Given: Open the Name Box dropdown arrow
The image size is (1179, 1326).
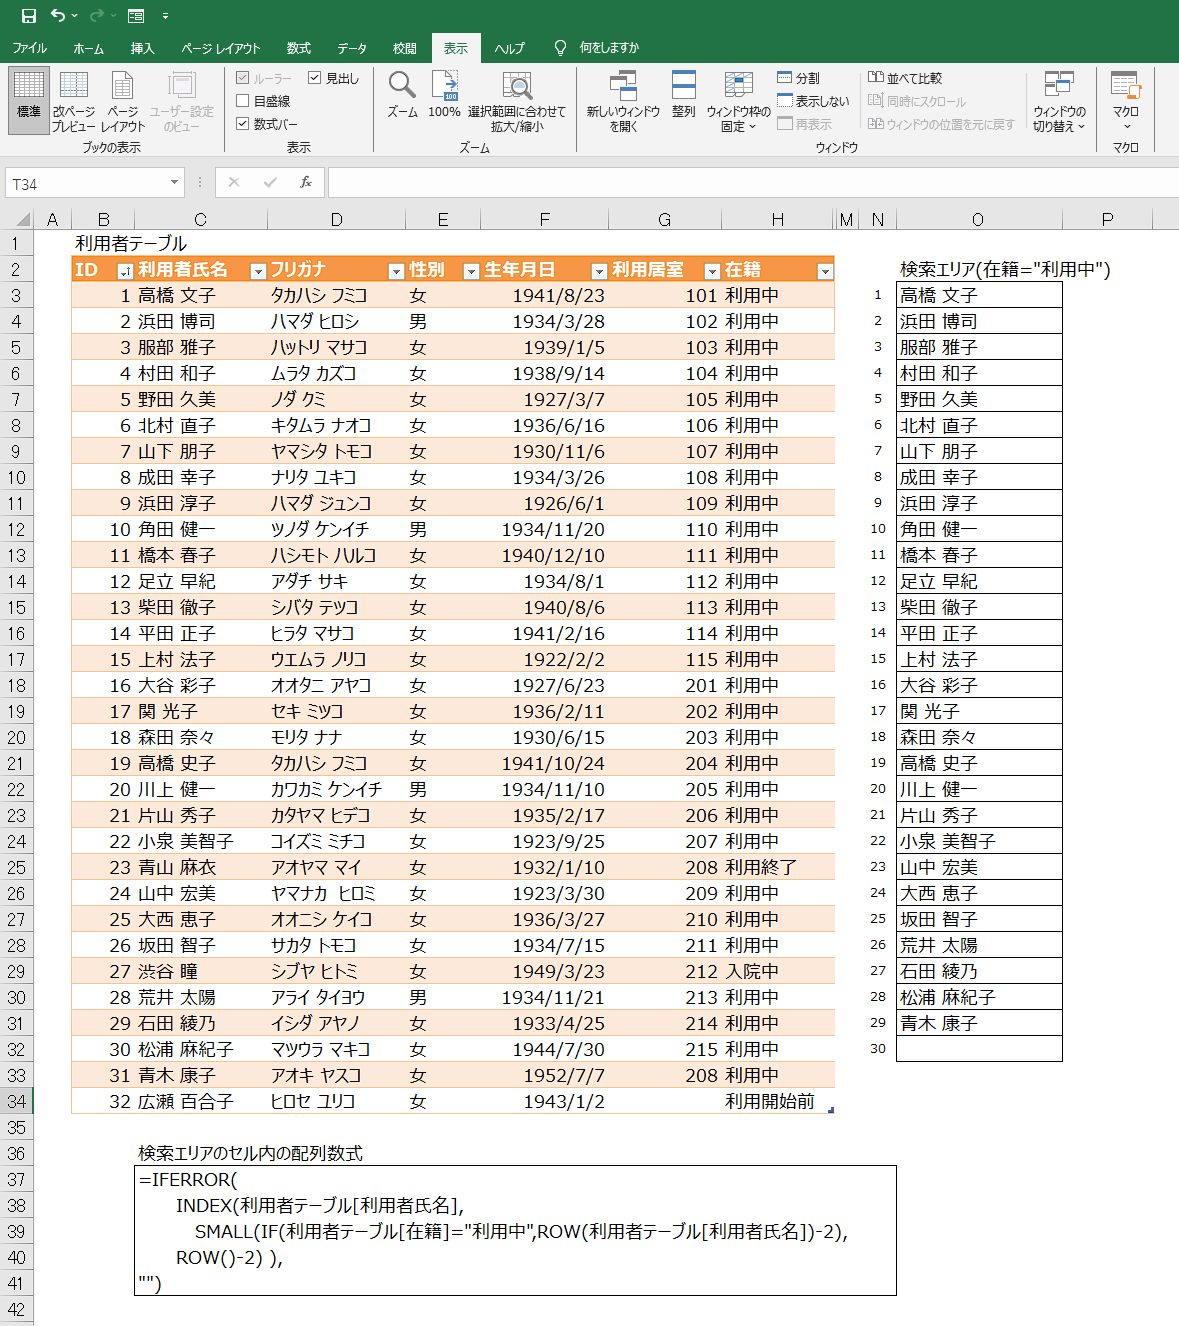Looking at the screenshot, I should click(x=174, y=183).
